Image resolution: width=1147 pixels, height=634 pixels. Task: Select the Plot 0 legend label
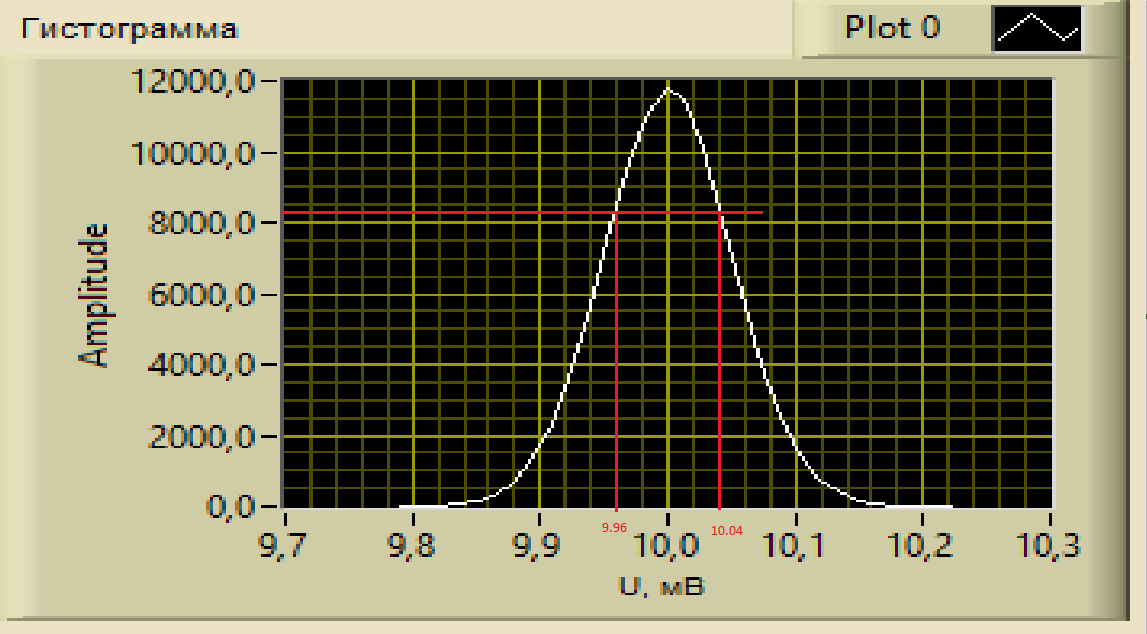892,28
